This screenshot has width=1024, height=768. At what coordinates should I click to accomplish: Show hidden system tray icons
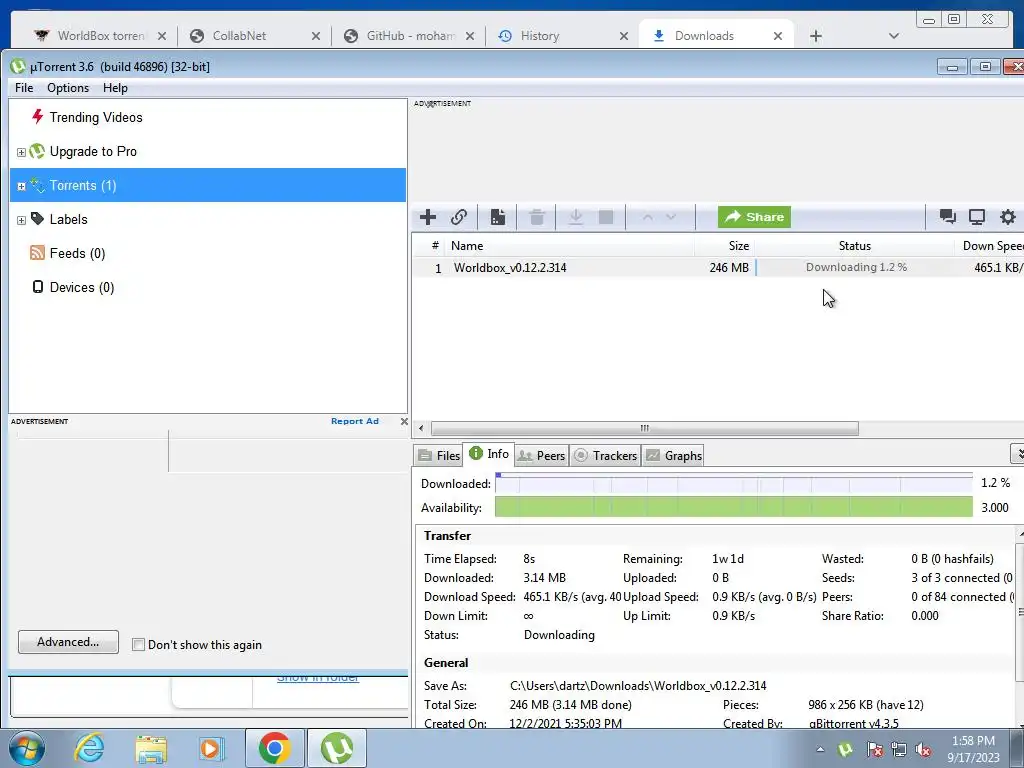[820, 749]
